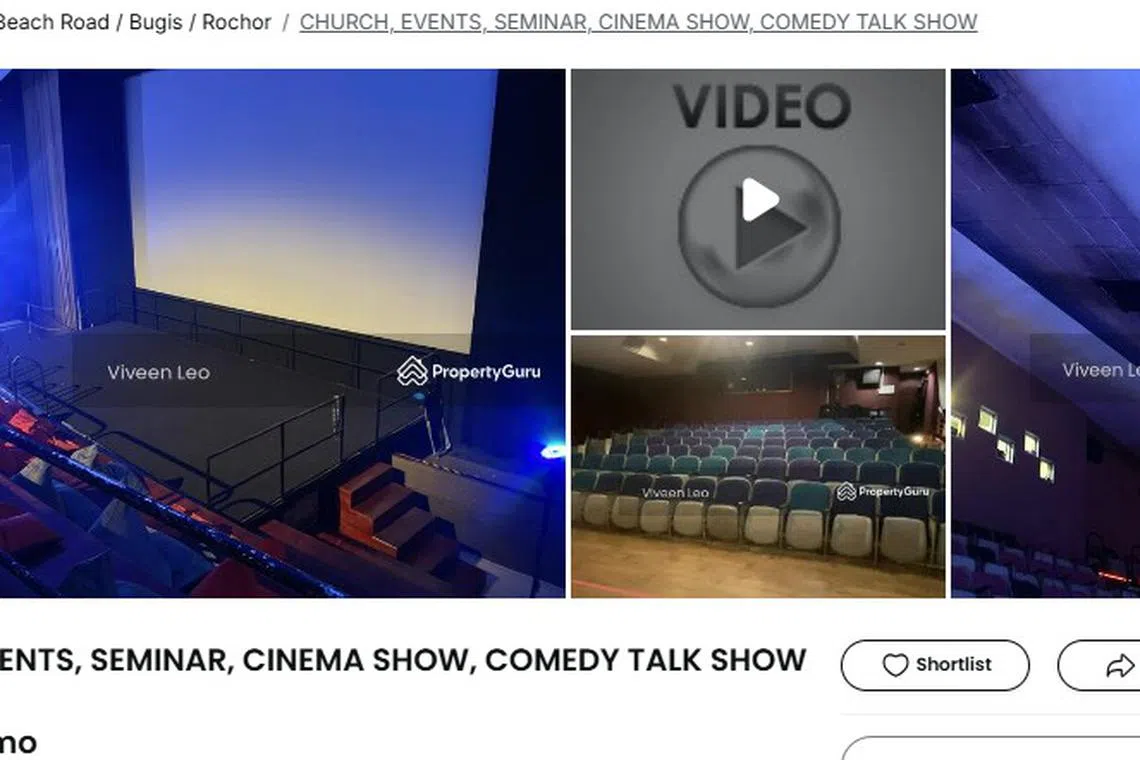Open the Beach Road / Bugis / Rochor breadcrumb
This screenshot has height=760, width=1140.
pos(135,22)
